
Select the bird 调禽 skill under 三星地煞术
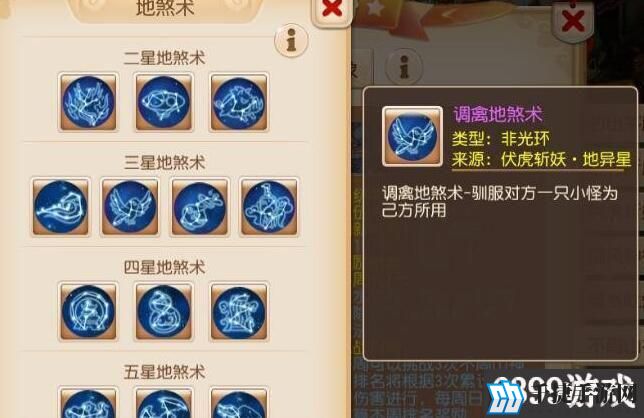pyautogui.click(x=130, y=207)
